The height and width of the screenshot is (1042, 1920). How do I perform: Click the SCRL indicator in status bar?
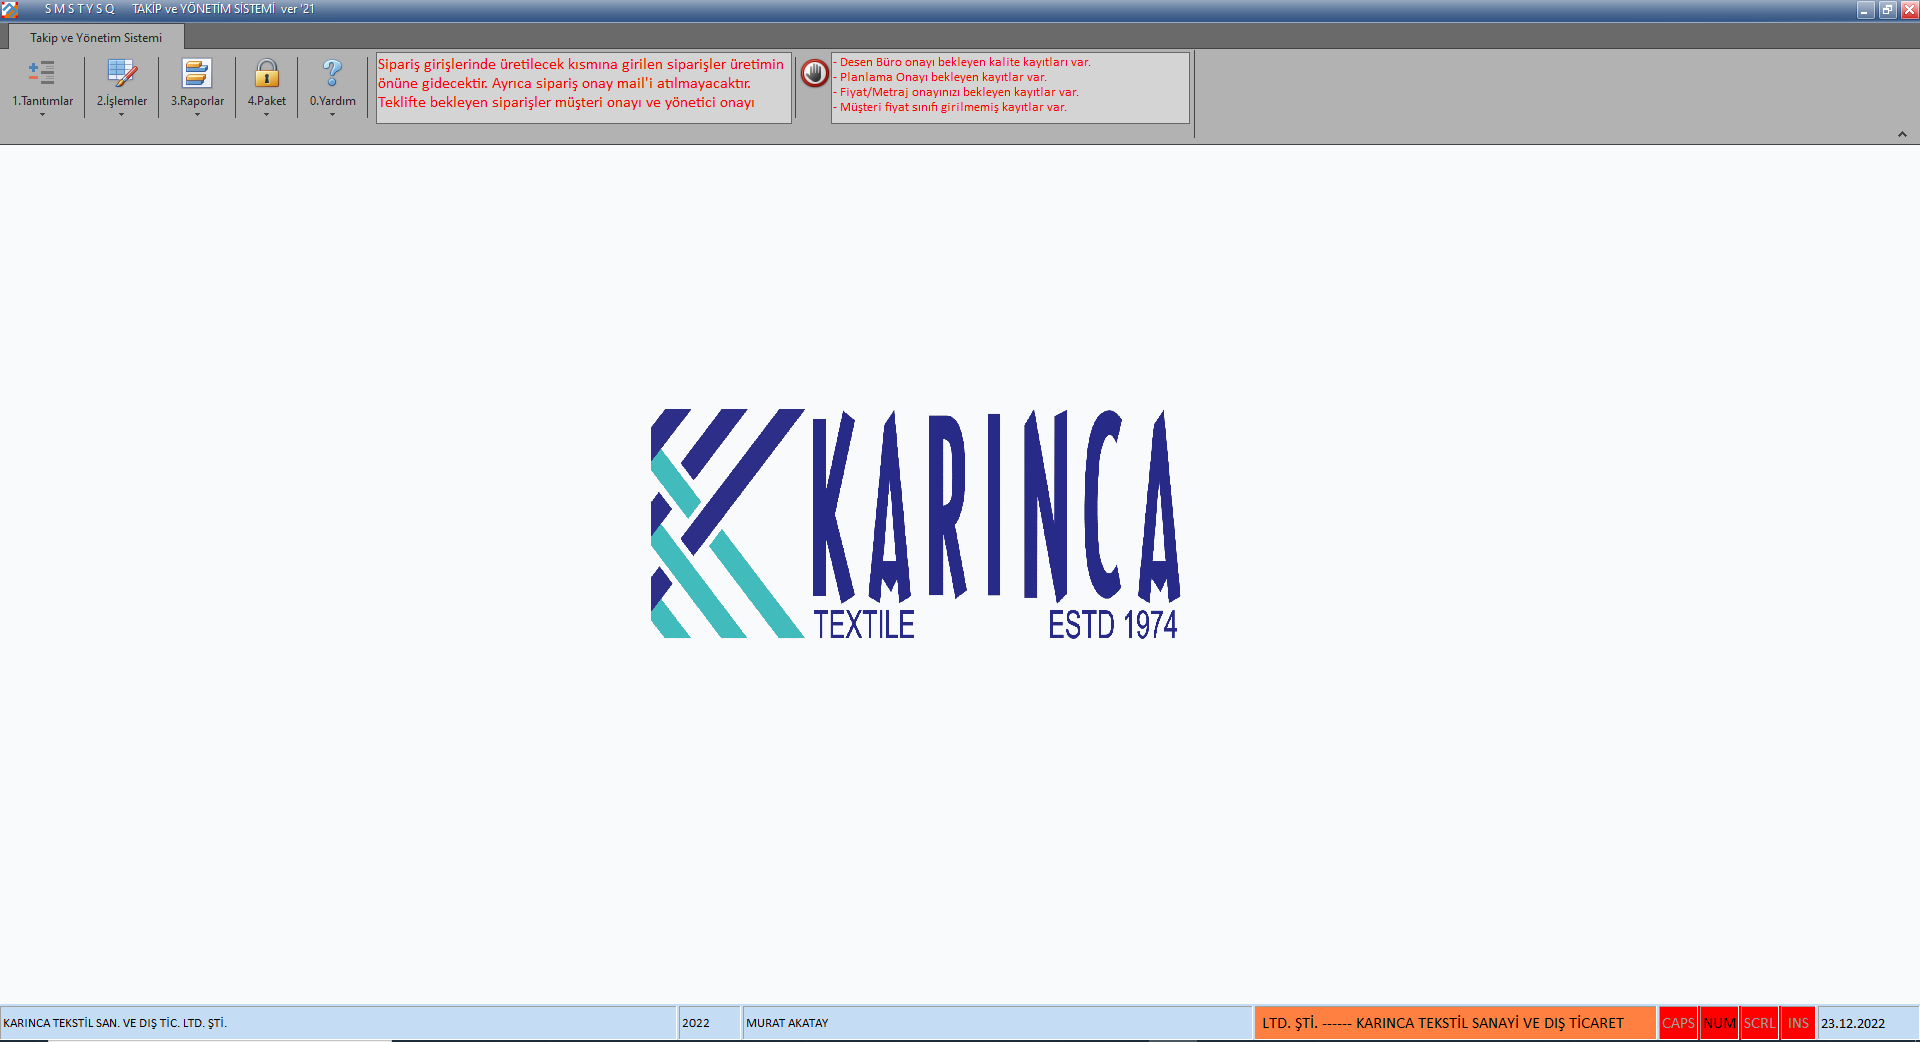[1759, 1023]
